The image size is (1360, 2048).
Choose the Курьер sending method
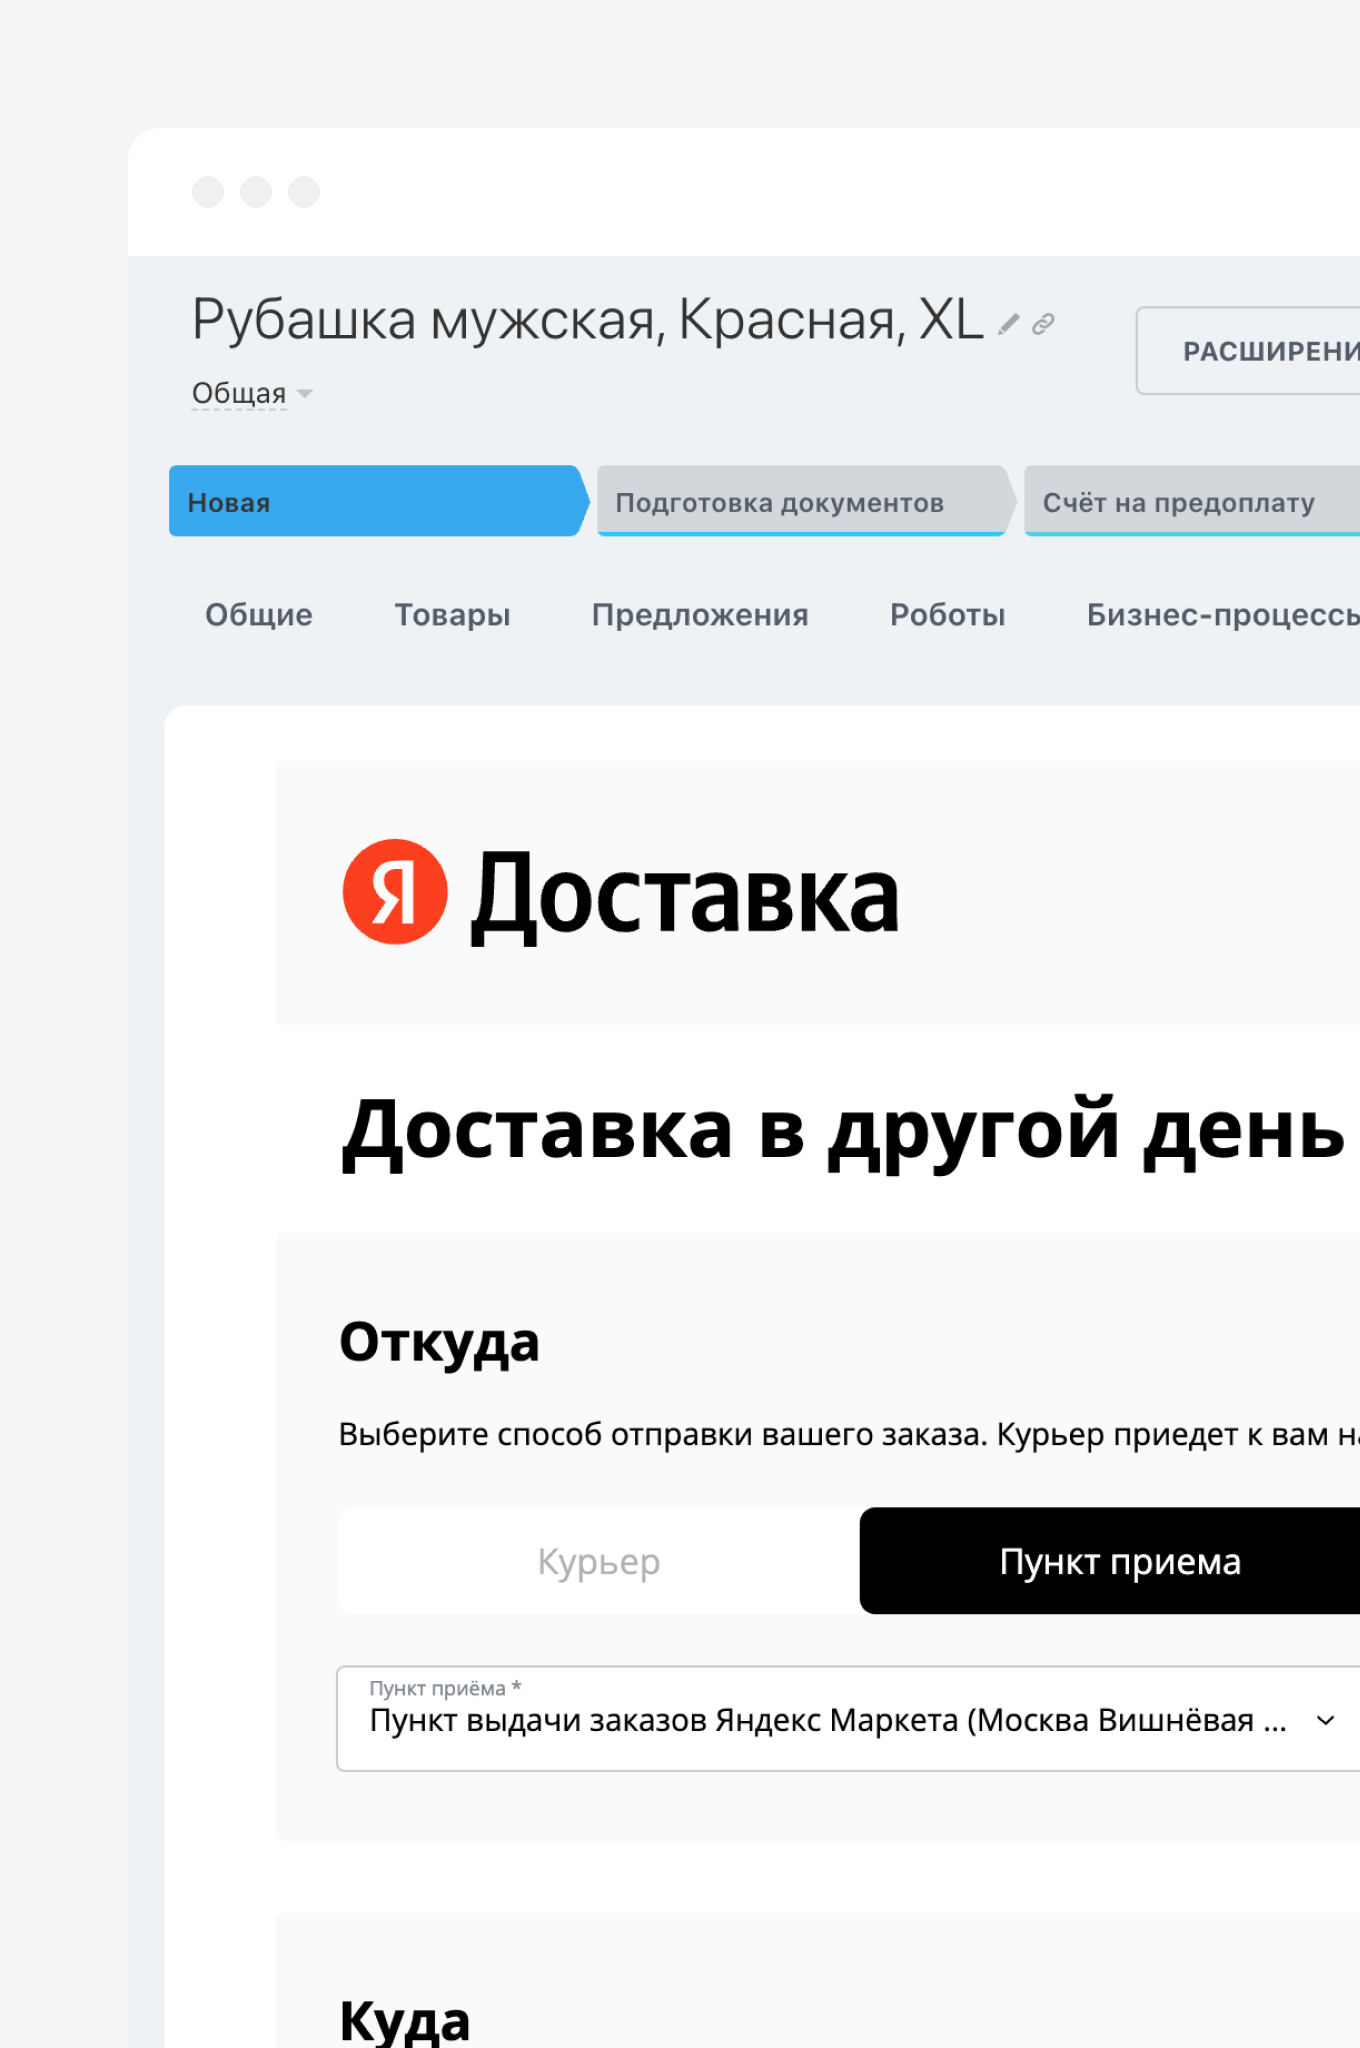click(599, 1561)
